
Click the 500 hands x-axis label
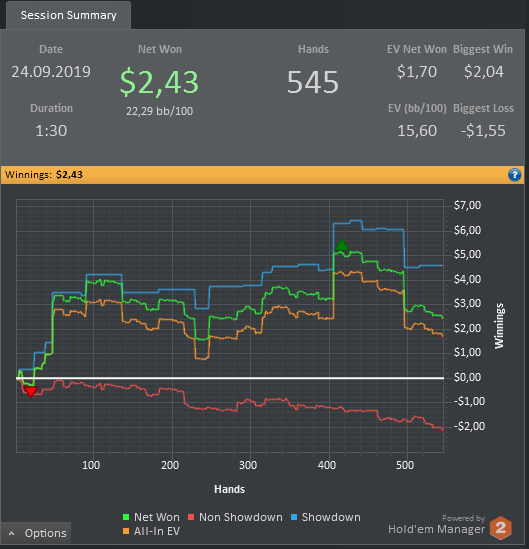point(405,465)
